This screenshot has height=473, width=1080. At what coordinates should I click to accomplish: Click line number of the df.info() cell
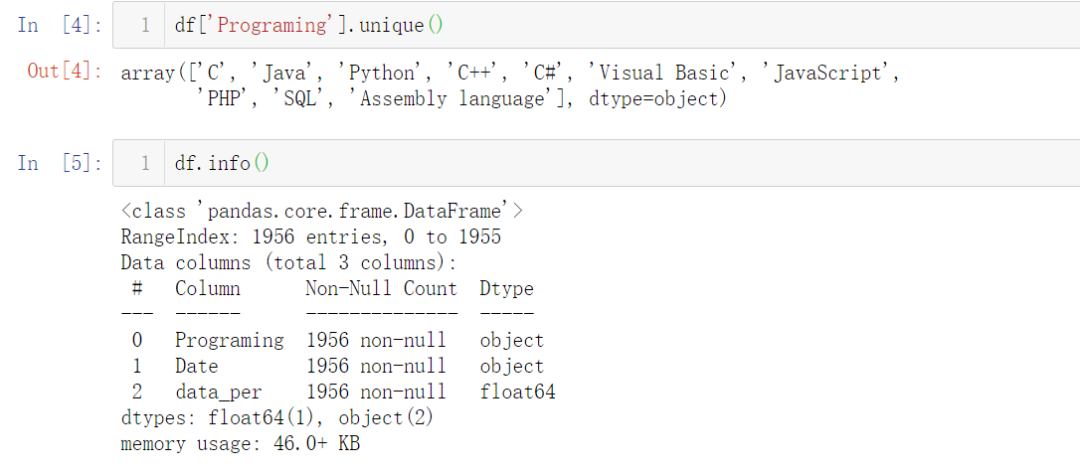tap(145, 163)
